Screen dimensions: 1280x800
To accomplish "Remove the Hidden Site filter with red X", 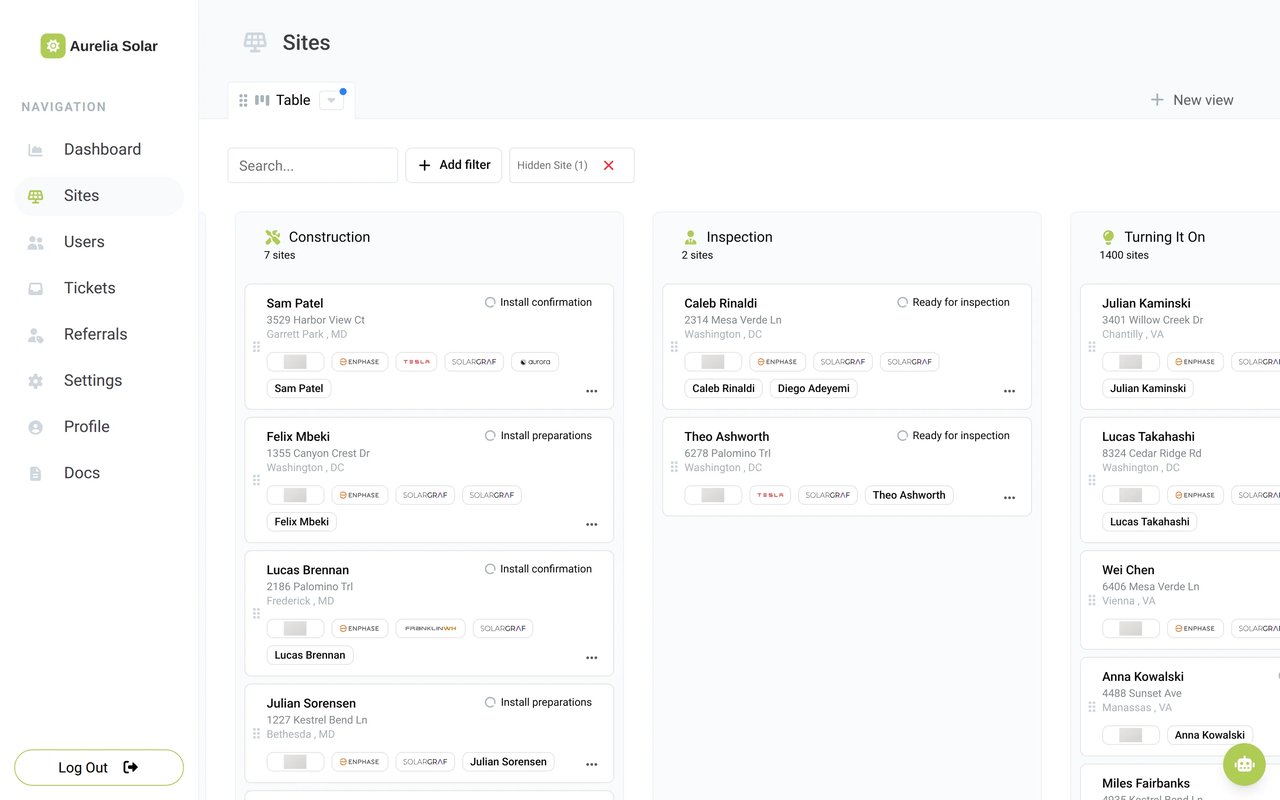I will (608, 165).
